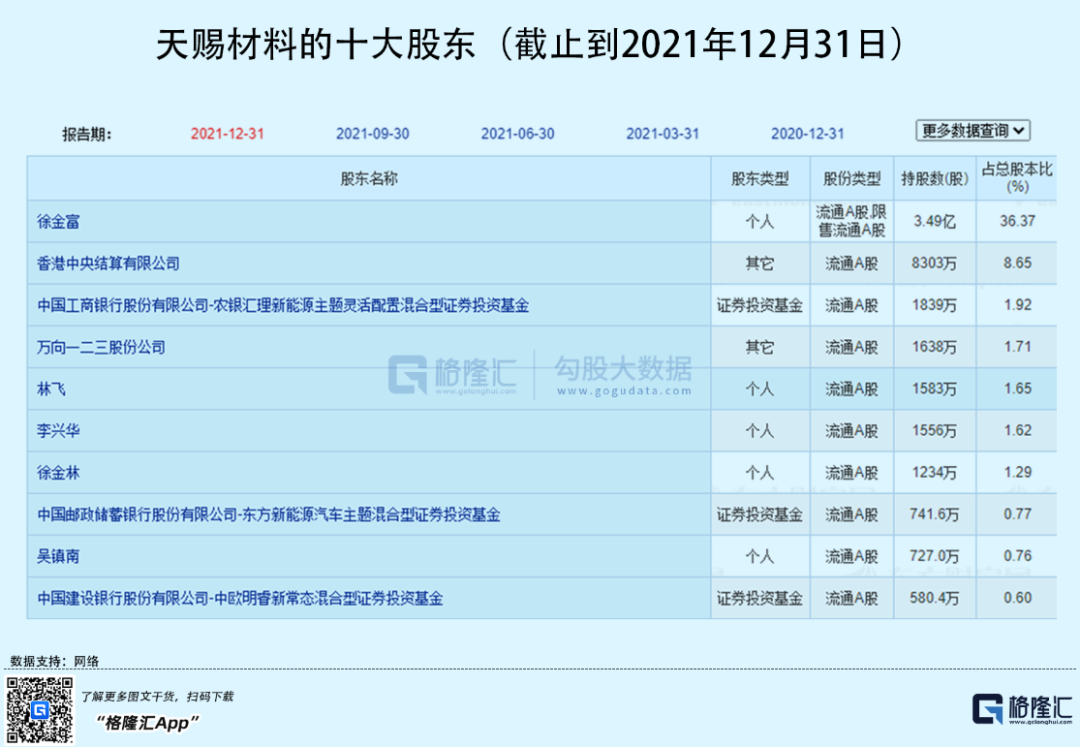Select the 8303万 holdings cell
This screenshot has height=747, width=1080.
click(x=935, y=264)
